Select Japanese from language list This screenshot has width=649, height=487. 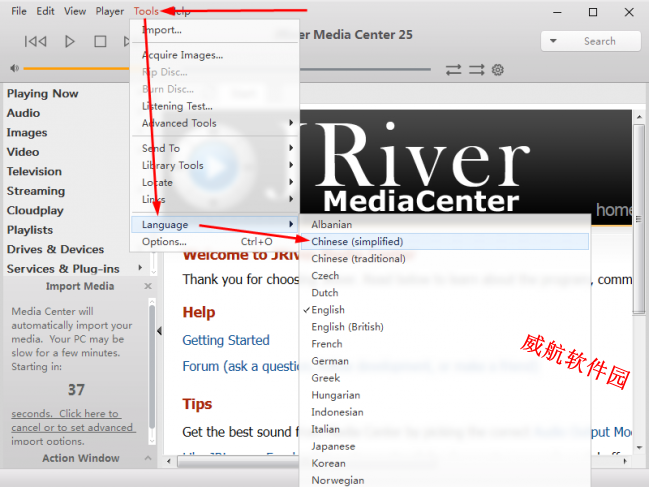pos(333,446)
